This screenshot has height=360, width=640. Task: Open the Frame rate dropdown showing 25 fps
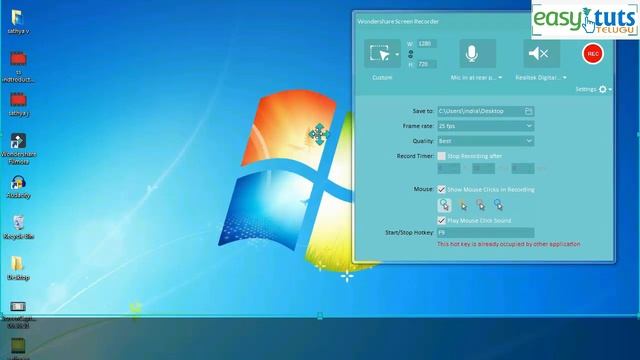coord(486,126)
